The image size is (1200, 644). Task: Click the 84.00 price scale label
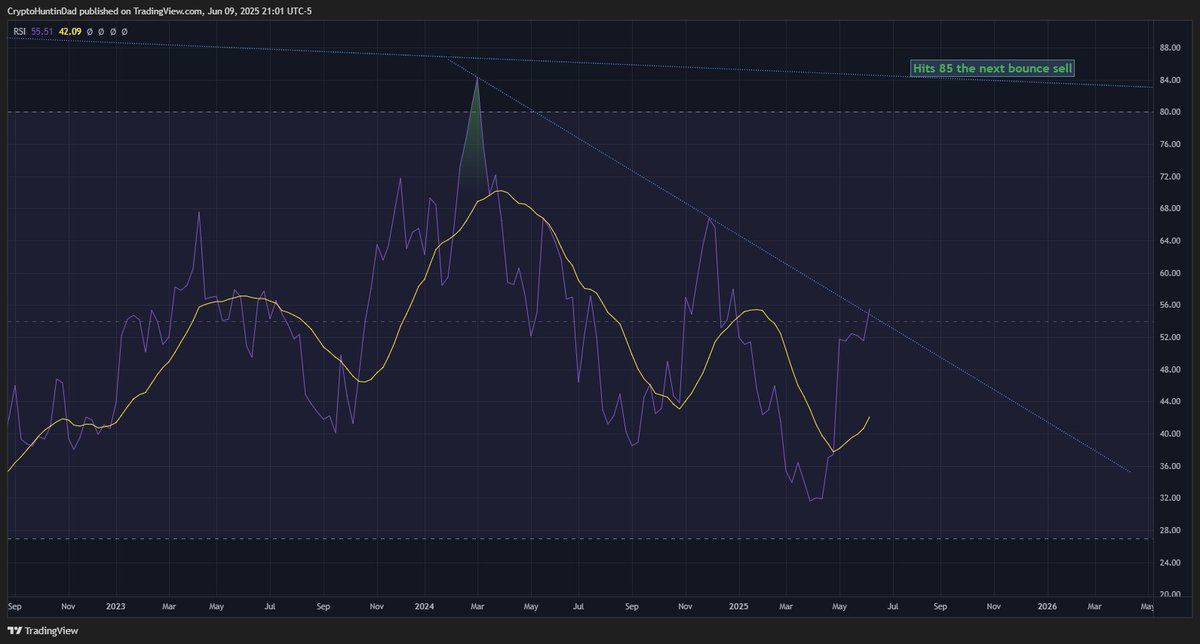pos(1172,79)
